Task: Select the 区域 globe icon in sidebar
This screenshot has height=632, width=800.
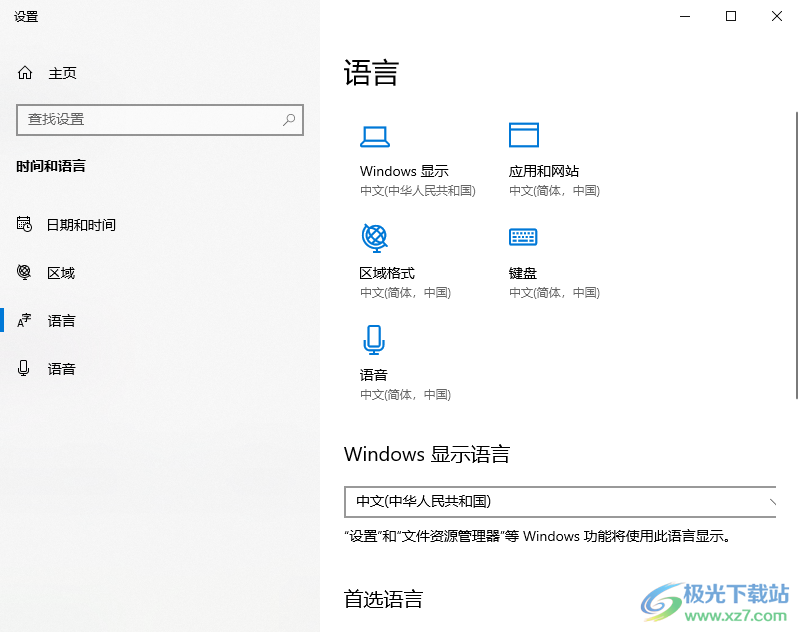Action: pyautogui.click(x=24, y=272)
